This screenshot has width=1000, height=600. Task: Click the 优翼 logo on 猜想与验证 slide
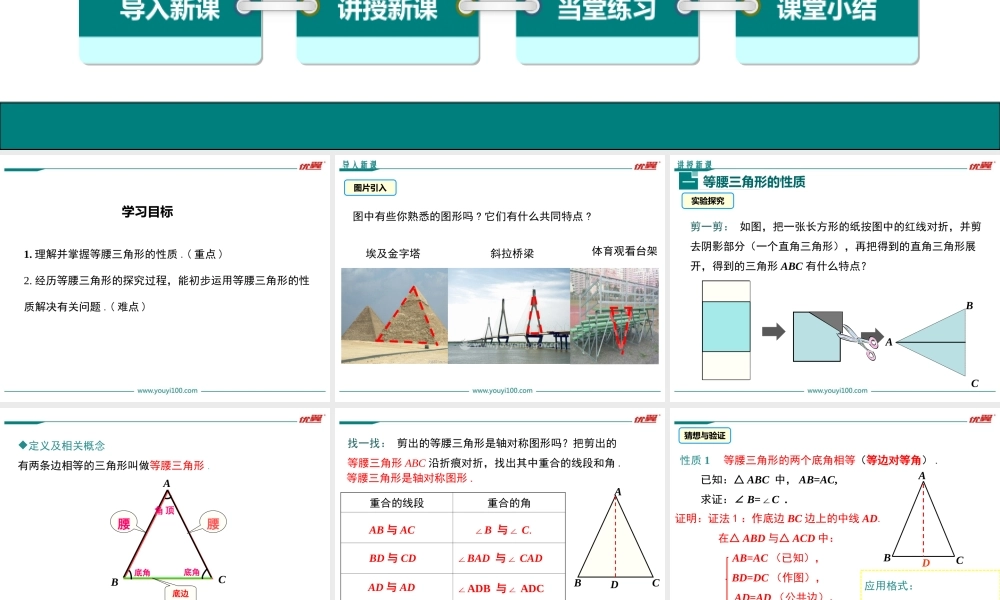coord(981,419)
